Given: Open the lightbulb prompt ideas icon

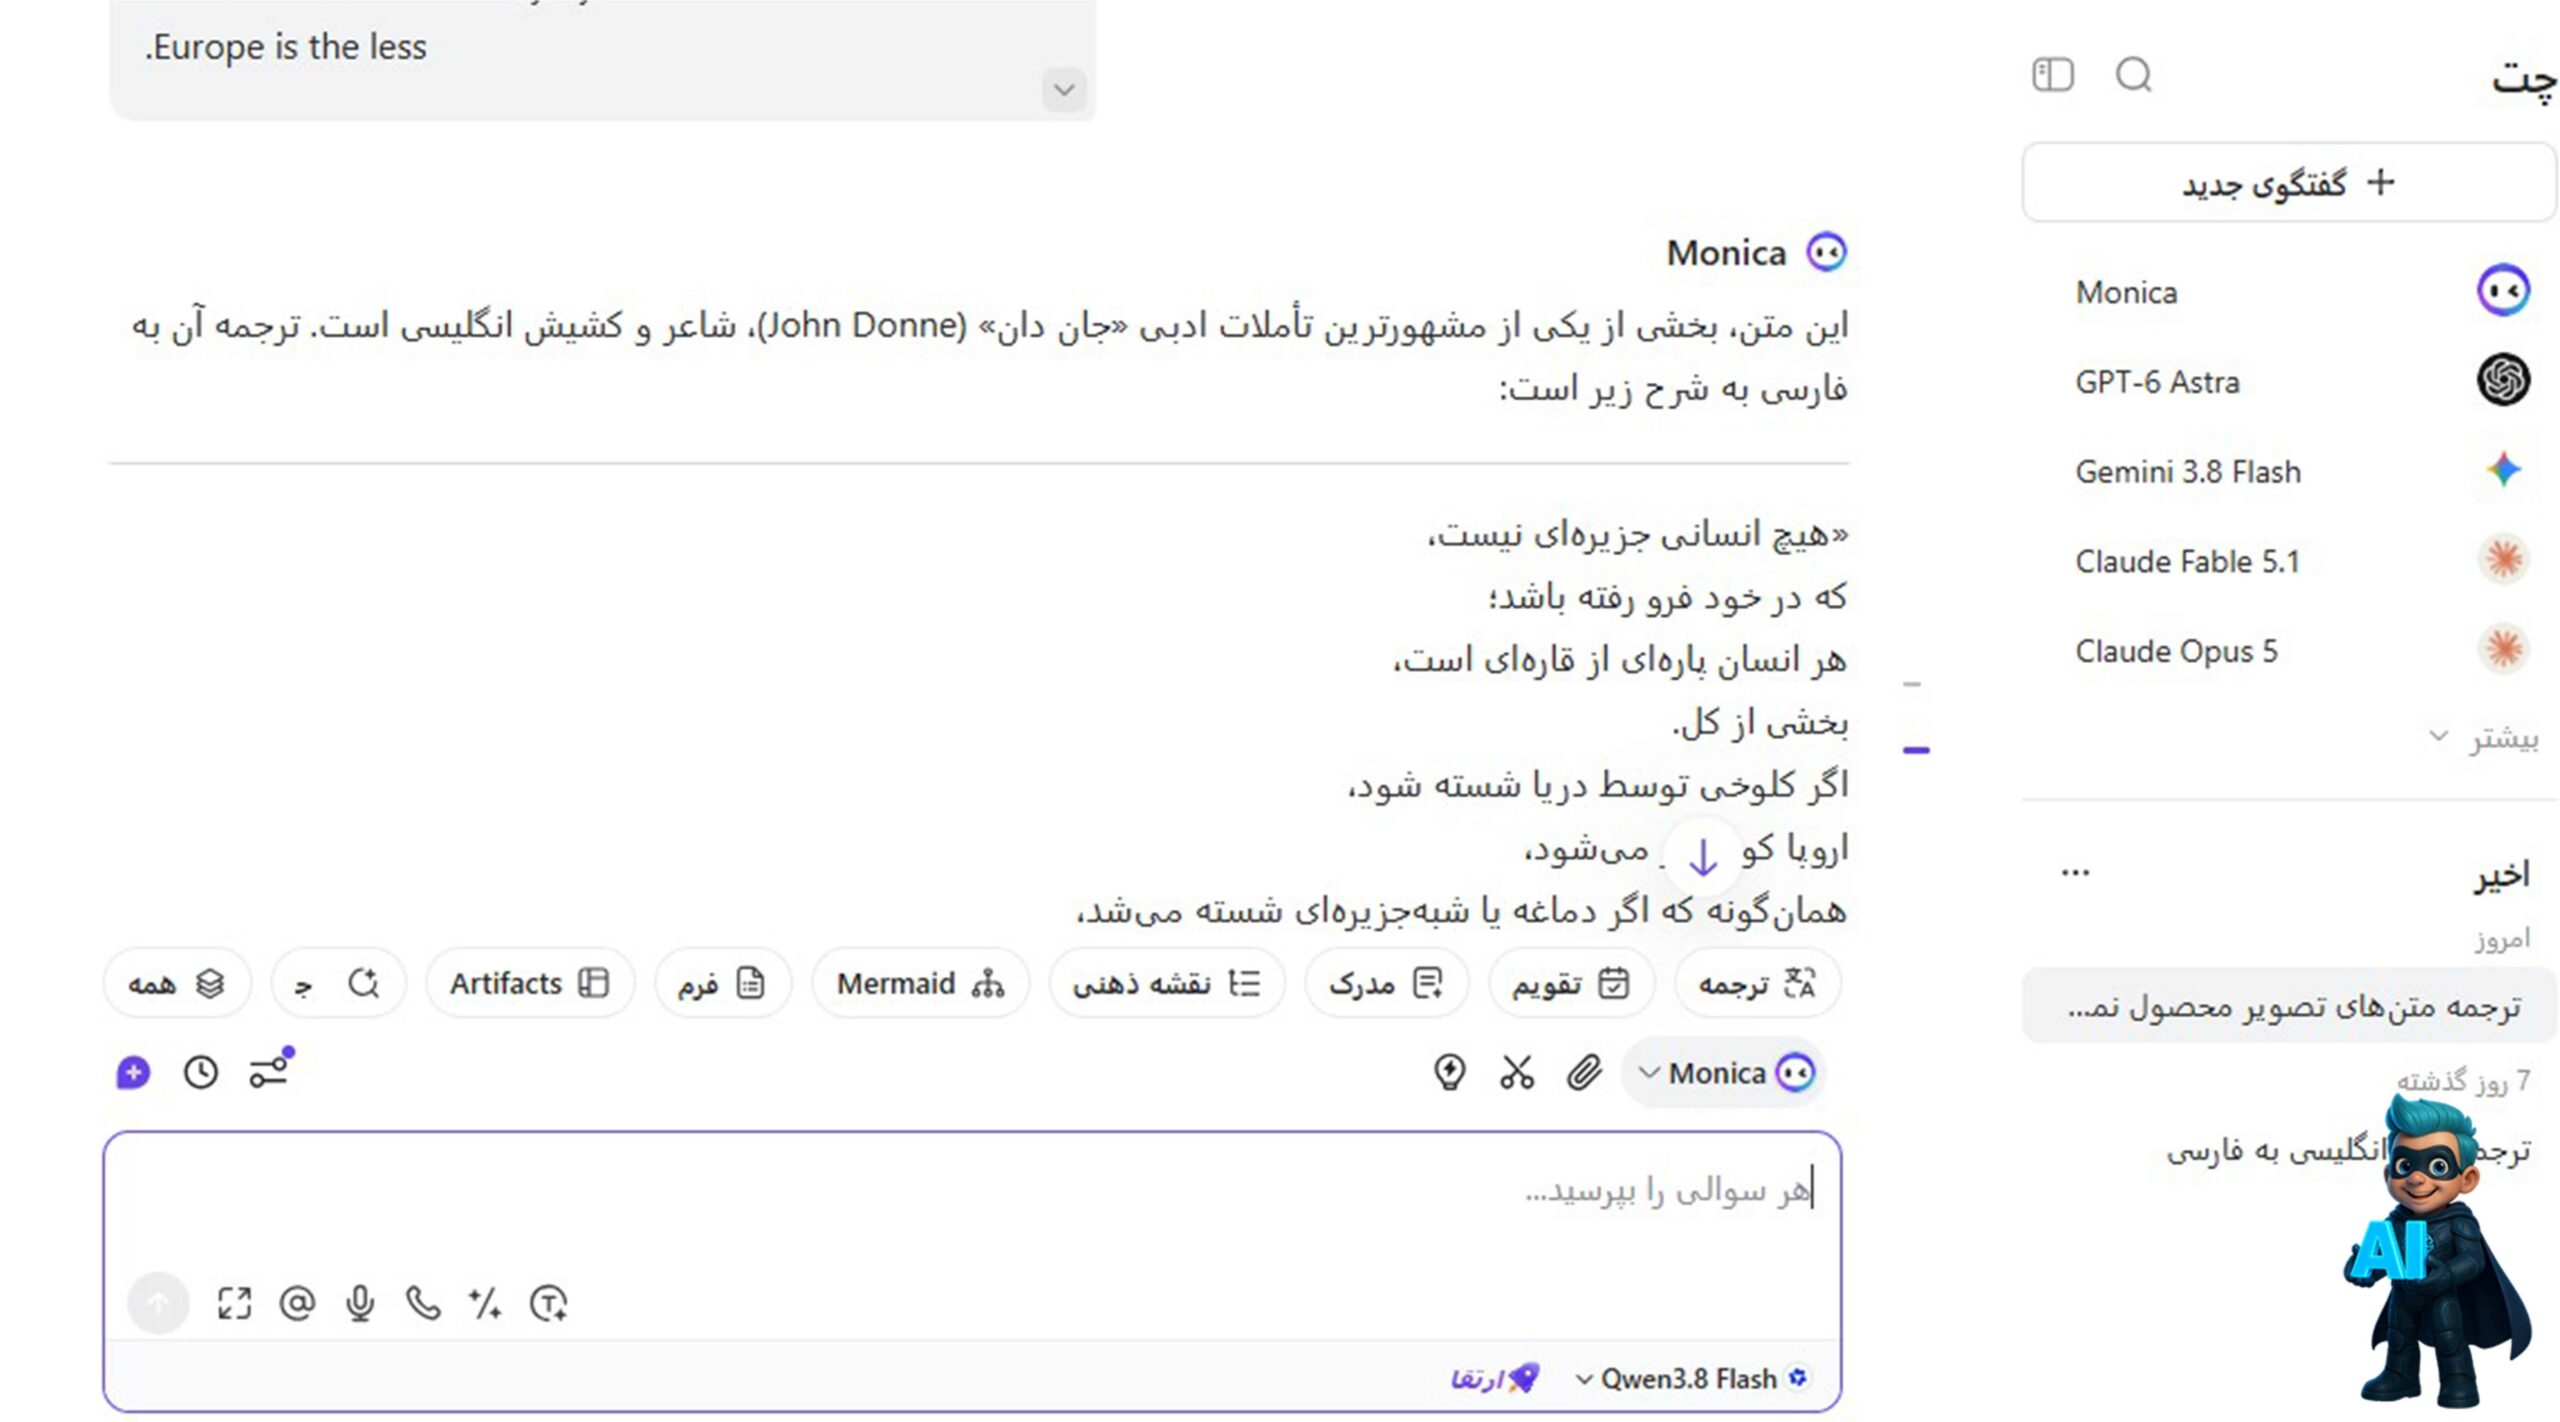Looking at the screenshot, I should click(1449, 1072).
